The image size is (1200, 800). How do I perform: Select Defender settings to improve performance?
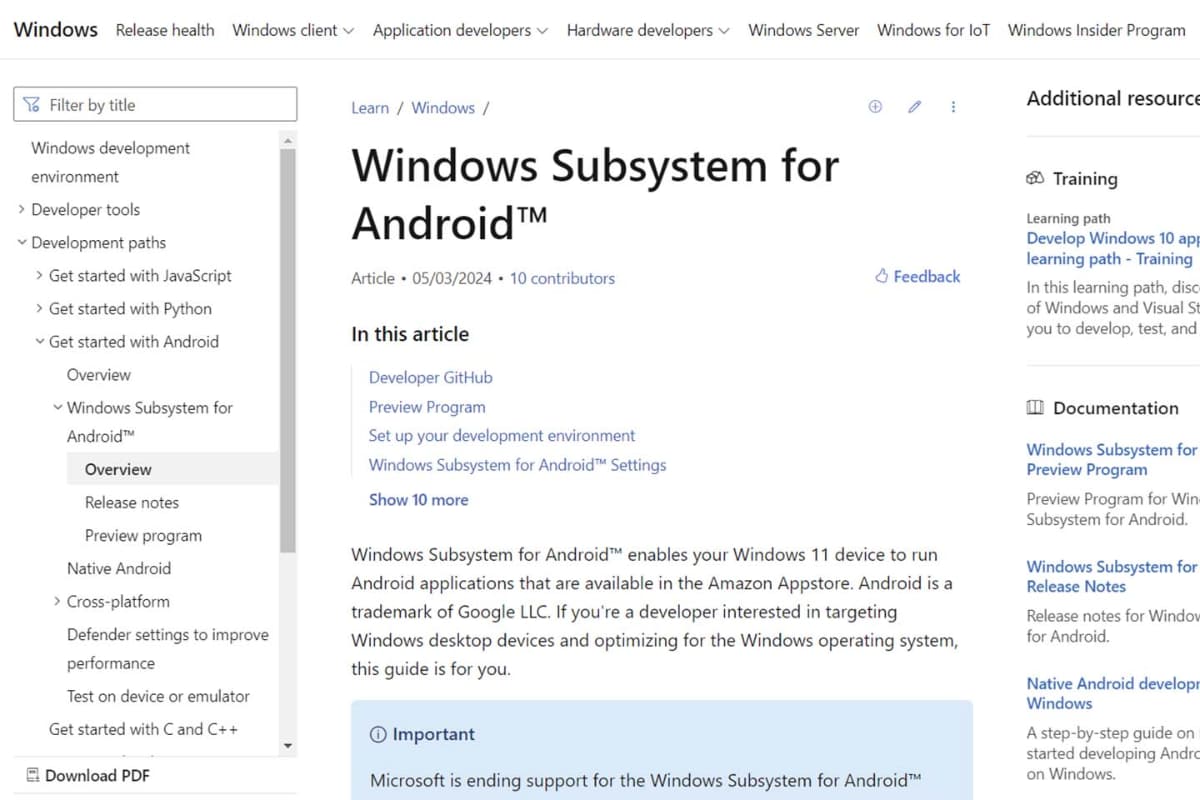[x=168, y=649]
